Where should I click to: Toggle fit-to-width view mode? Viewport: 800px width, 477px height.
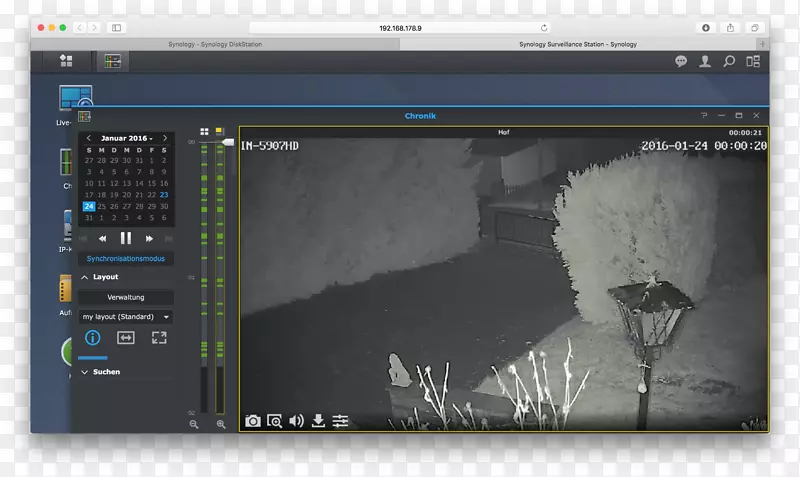(x=125, y=338)
